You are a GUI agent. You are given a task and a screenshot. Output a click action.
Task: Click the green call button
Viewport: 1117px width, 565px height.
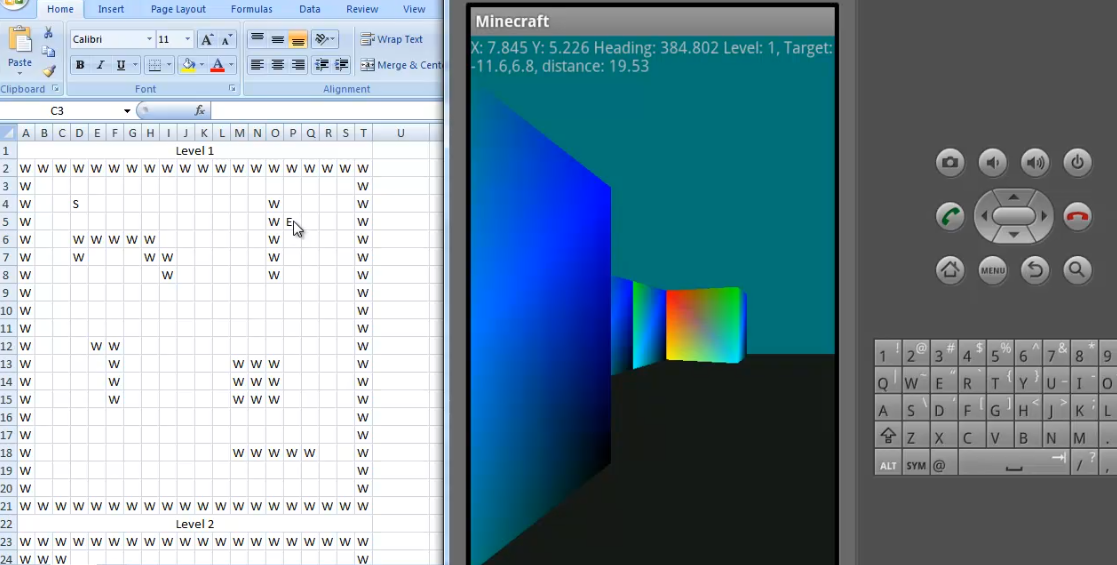[950, 216]
